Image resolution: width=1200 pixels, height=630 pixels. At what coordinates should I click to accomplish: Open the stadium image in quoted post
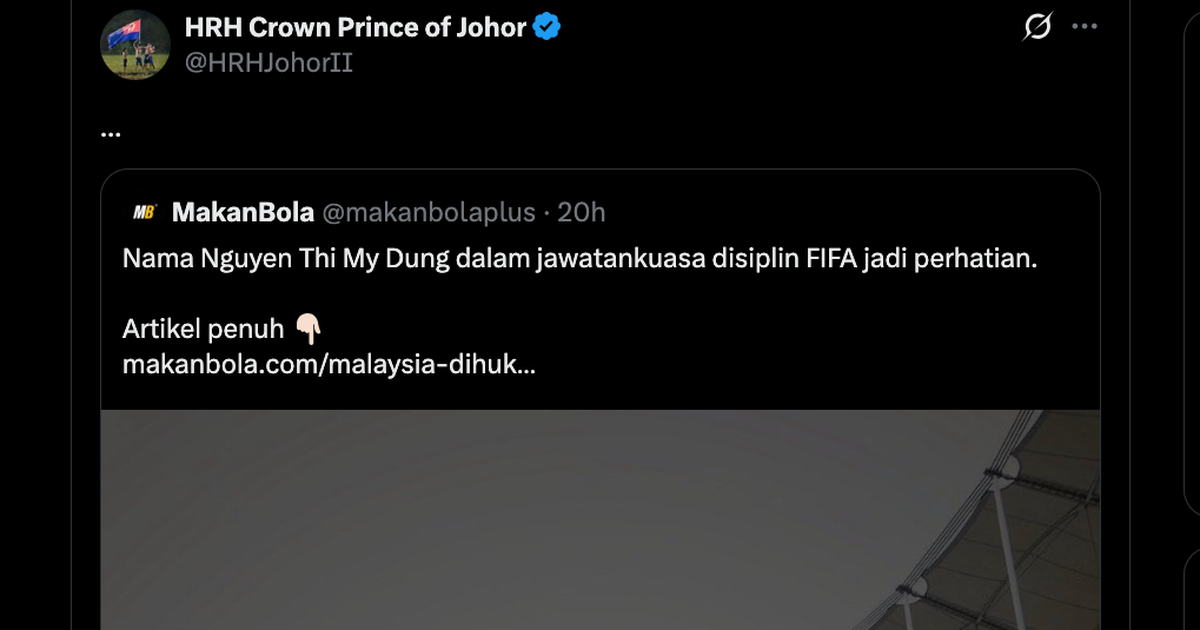[x=600, y=520]
